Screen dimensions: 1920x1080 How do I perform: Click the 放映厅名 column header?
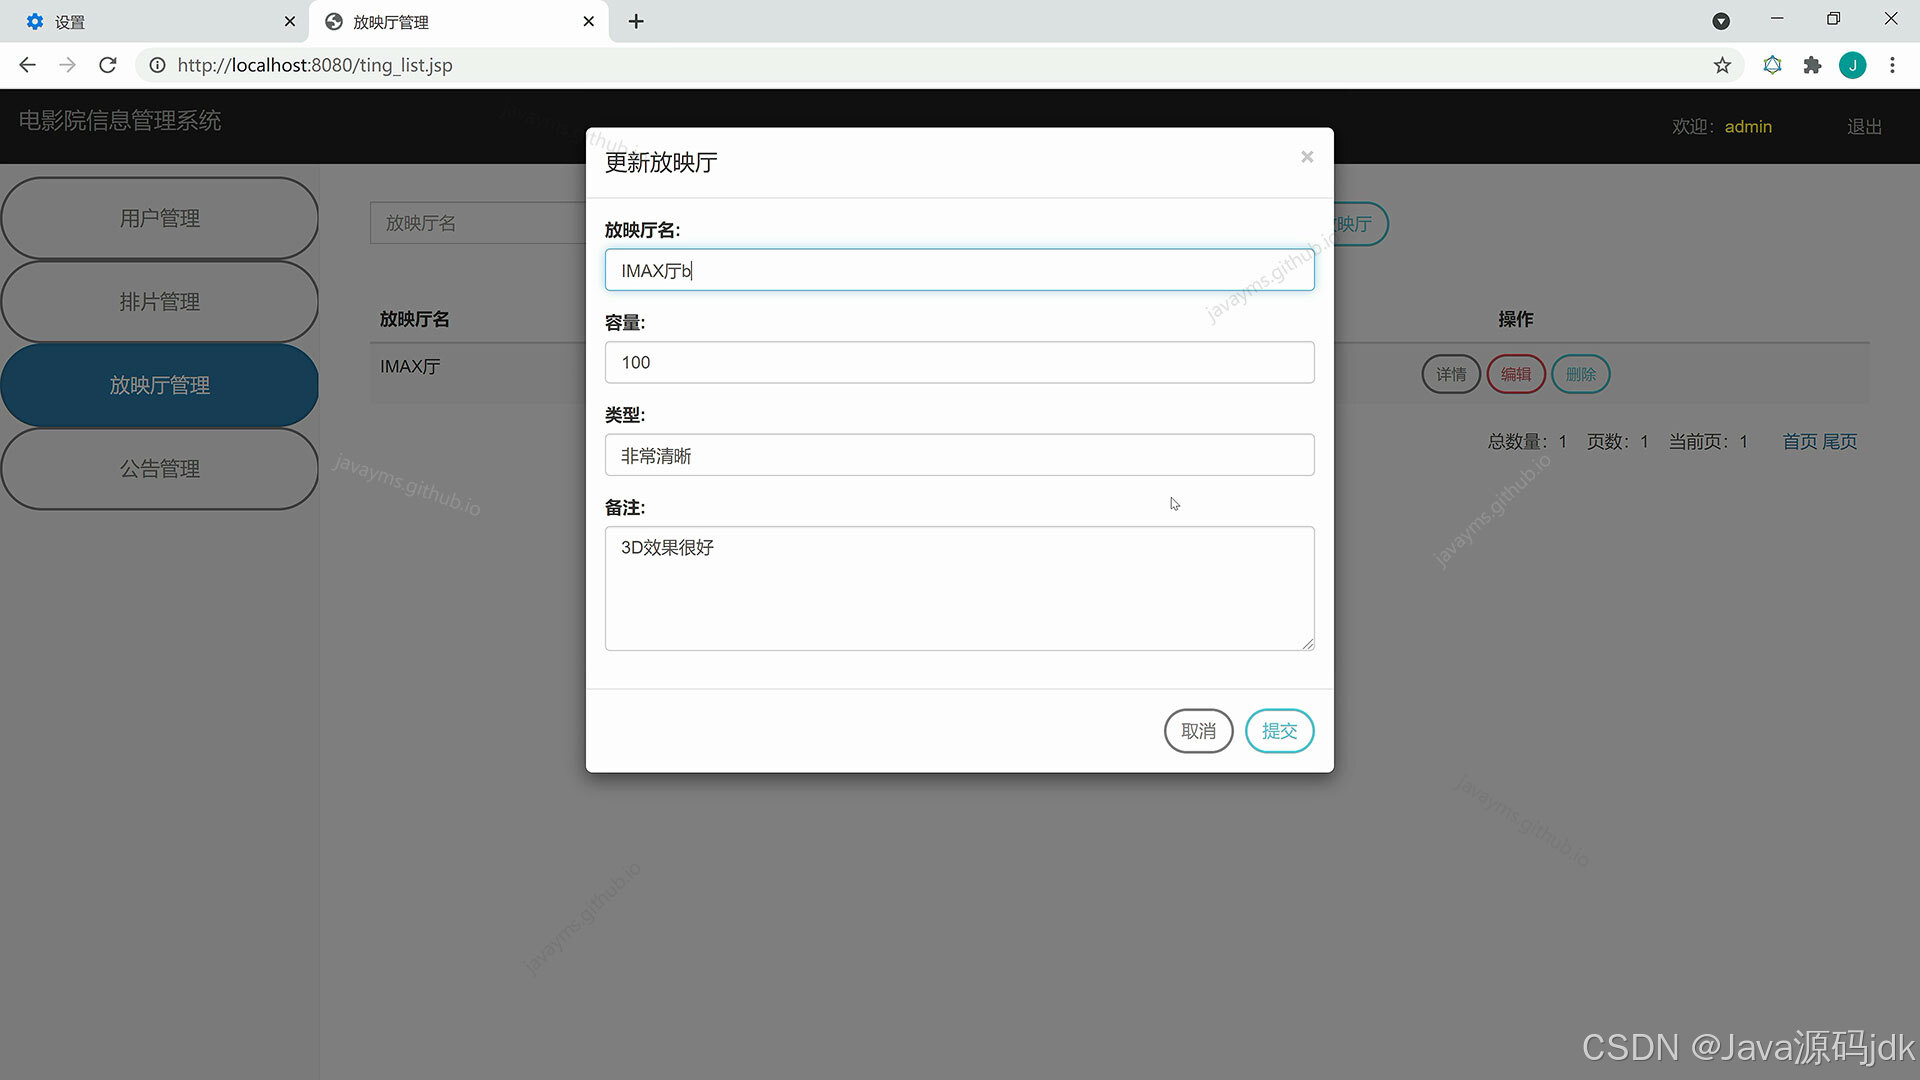point(414,319)
